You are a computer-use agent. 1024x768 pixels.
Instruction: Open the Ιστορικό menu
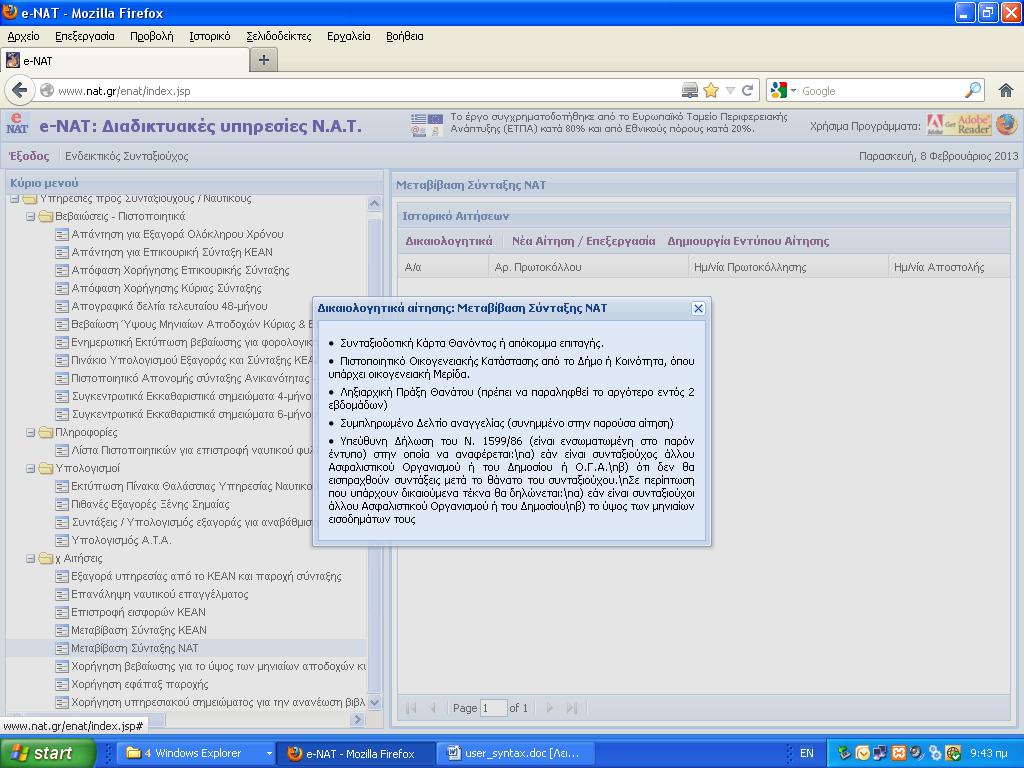point(210,36)
